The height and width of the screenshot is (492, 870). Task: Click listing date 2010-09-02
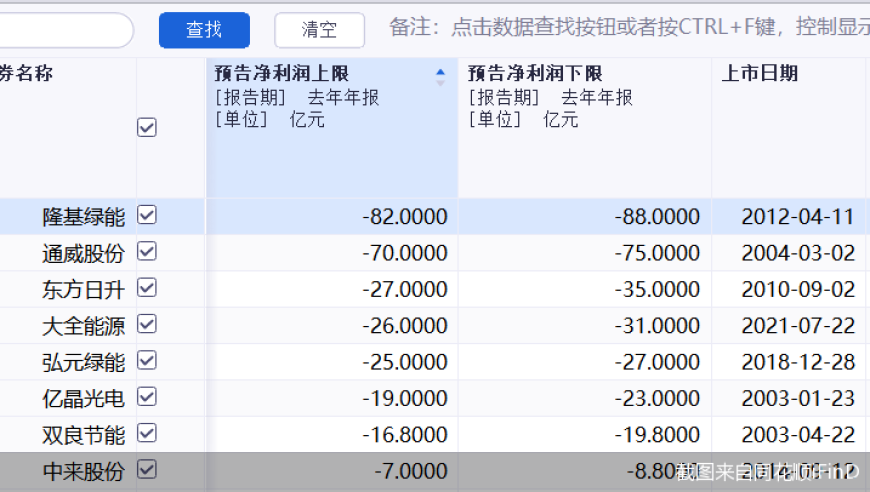coord(798,290)
